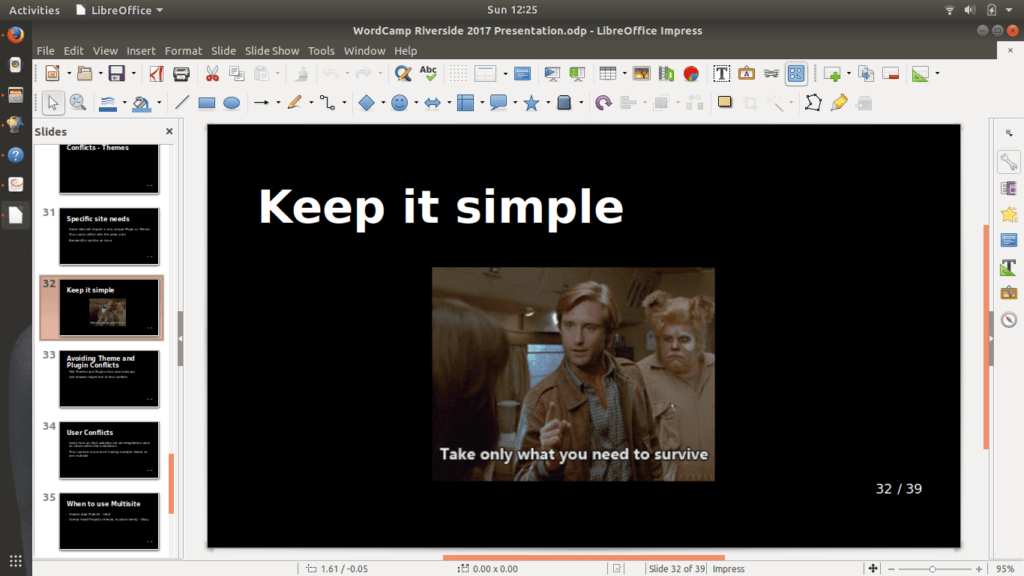The image size is (1024, 576).
Task: Open the Animation deck star icon
Action: (1009, 214)
